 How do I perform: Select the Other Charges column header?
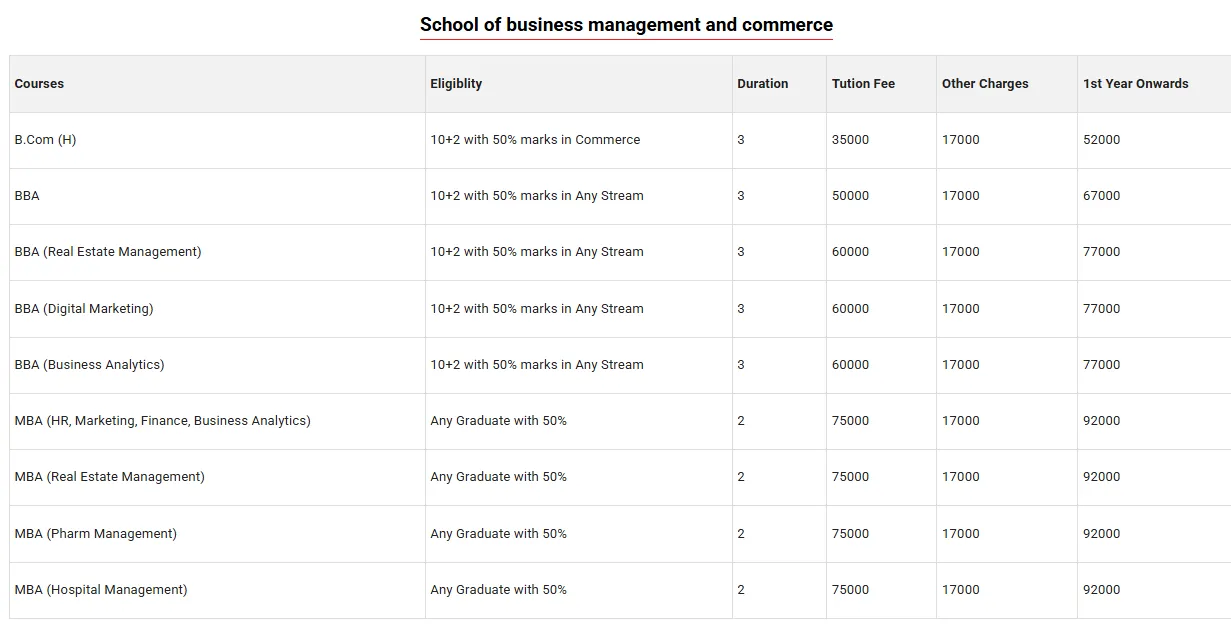pyautogui.click(x=985, y=84)
